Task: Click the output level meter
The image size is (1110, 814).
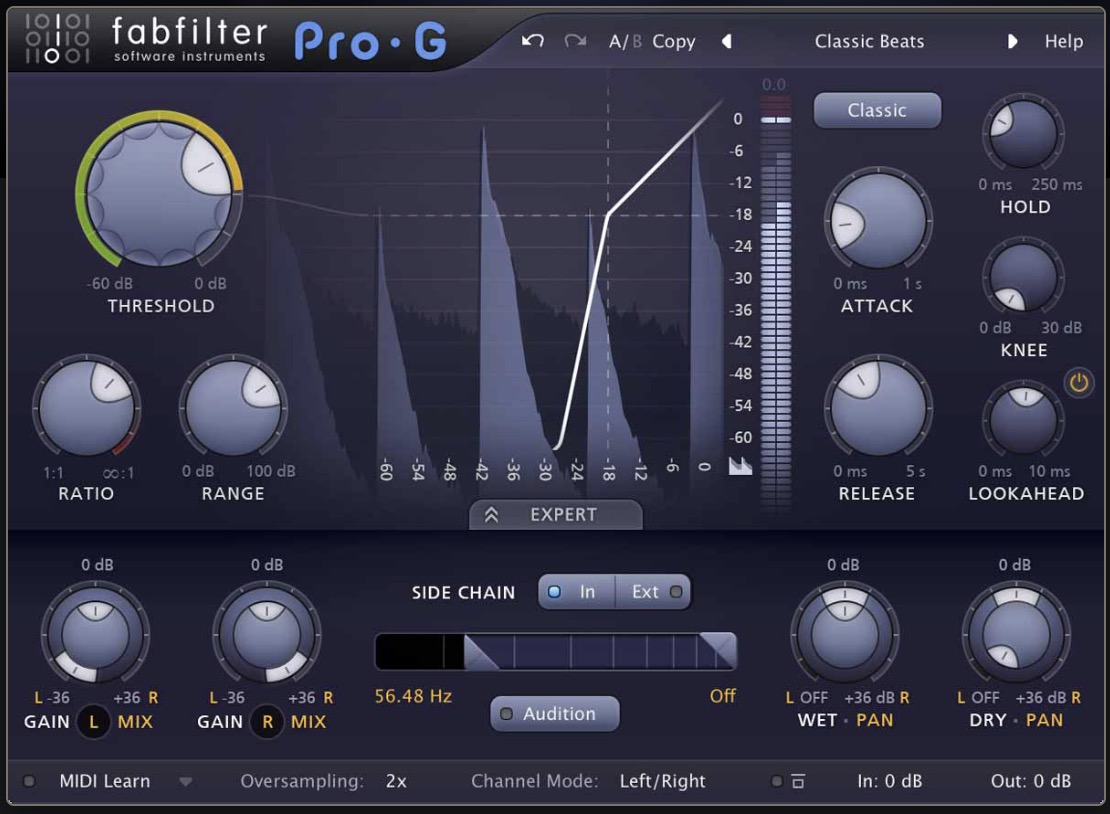Action: coord(776,304)
